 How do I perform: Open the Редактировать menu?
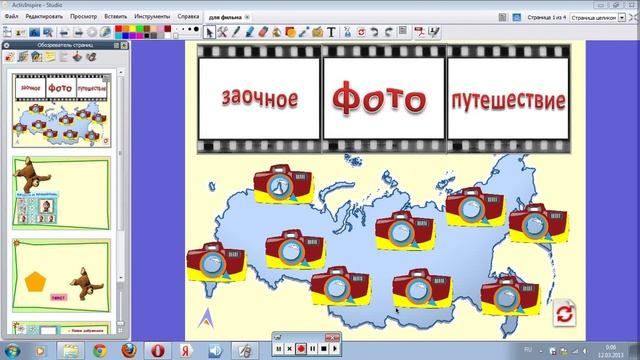coord(44,17)
